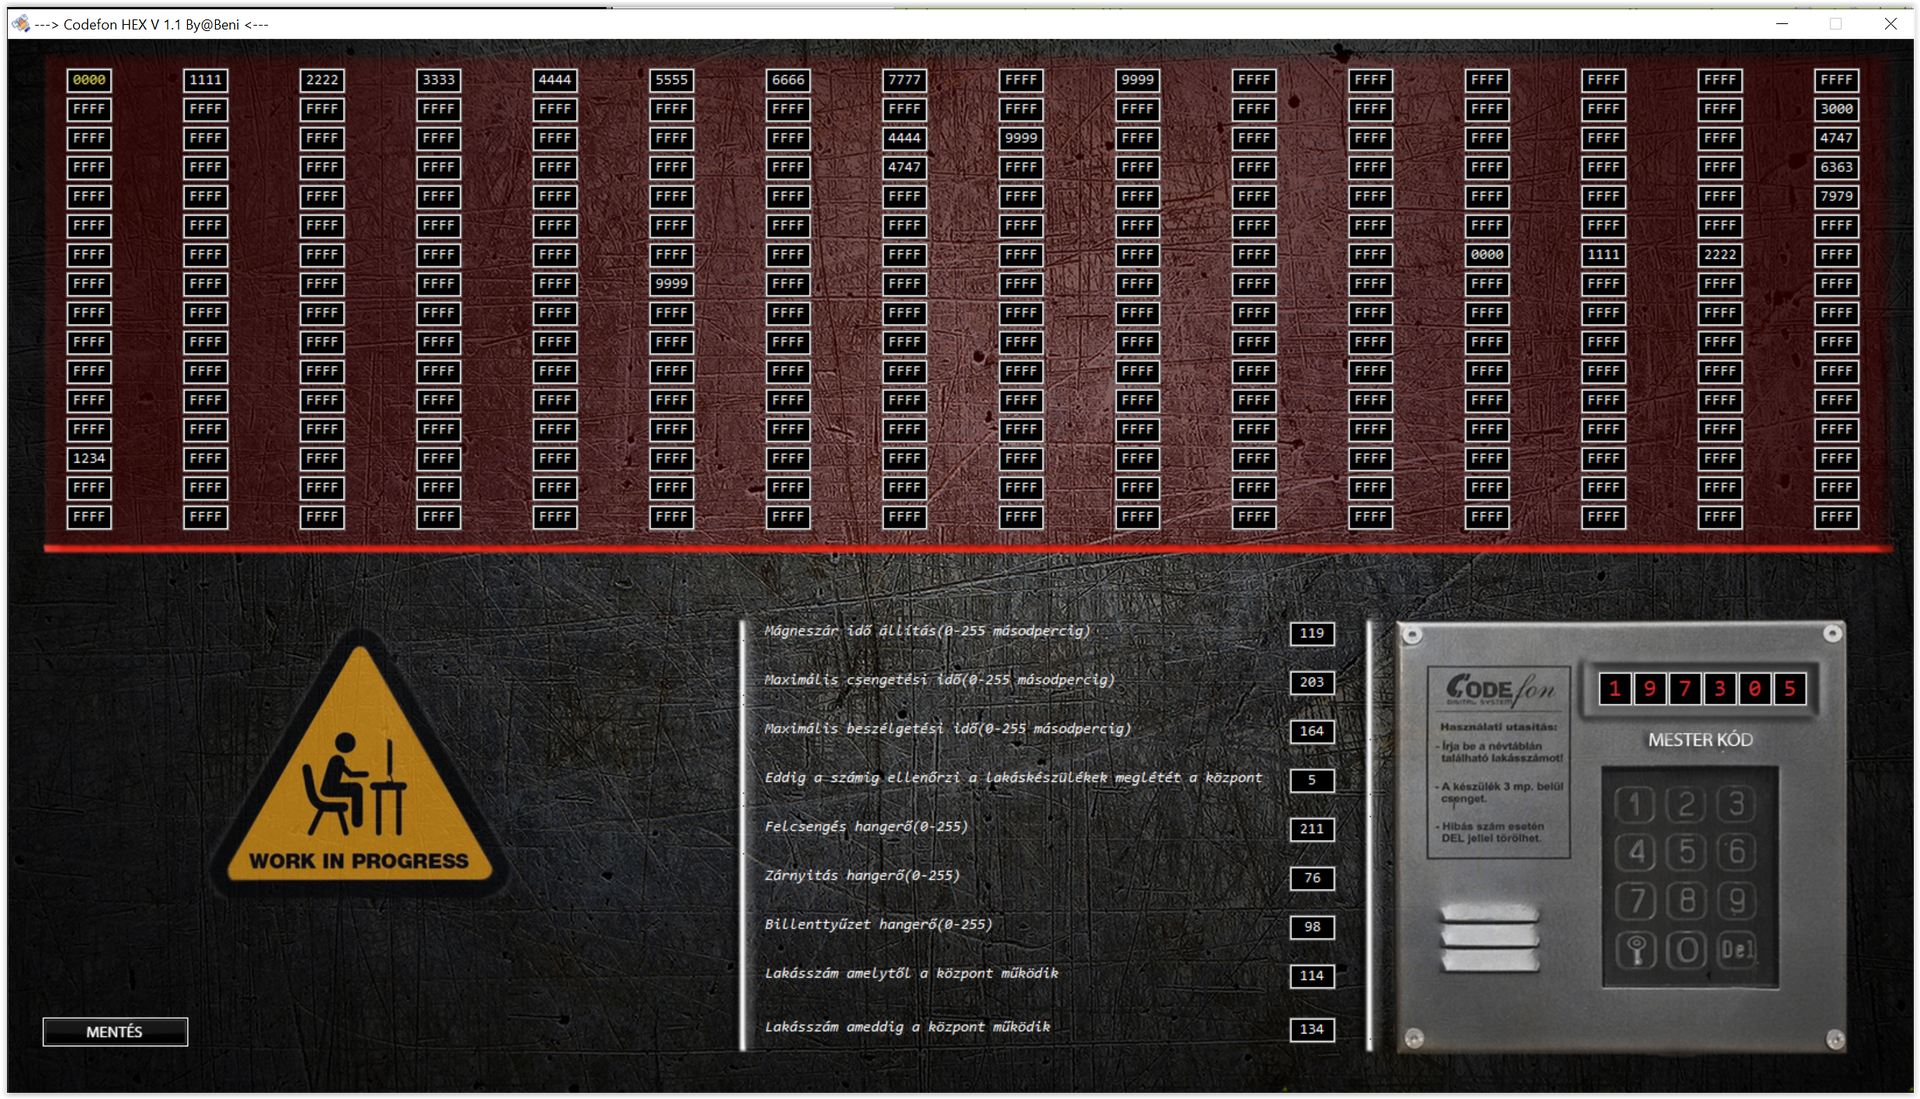Click the MENTÉS save button

pyautogui.click(x=115, y=1031)
